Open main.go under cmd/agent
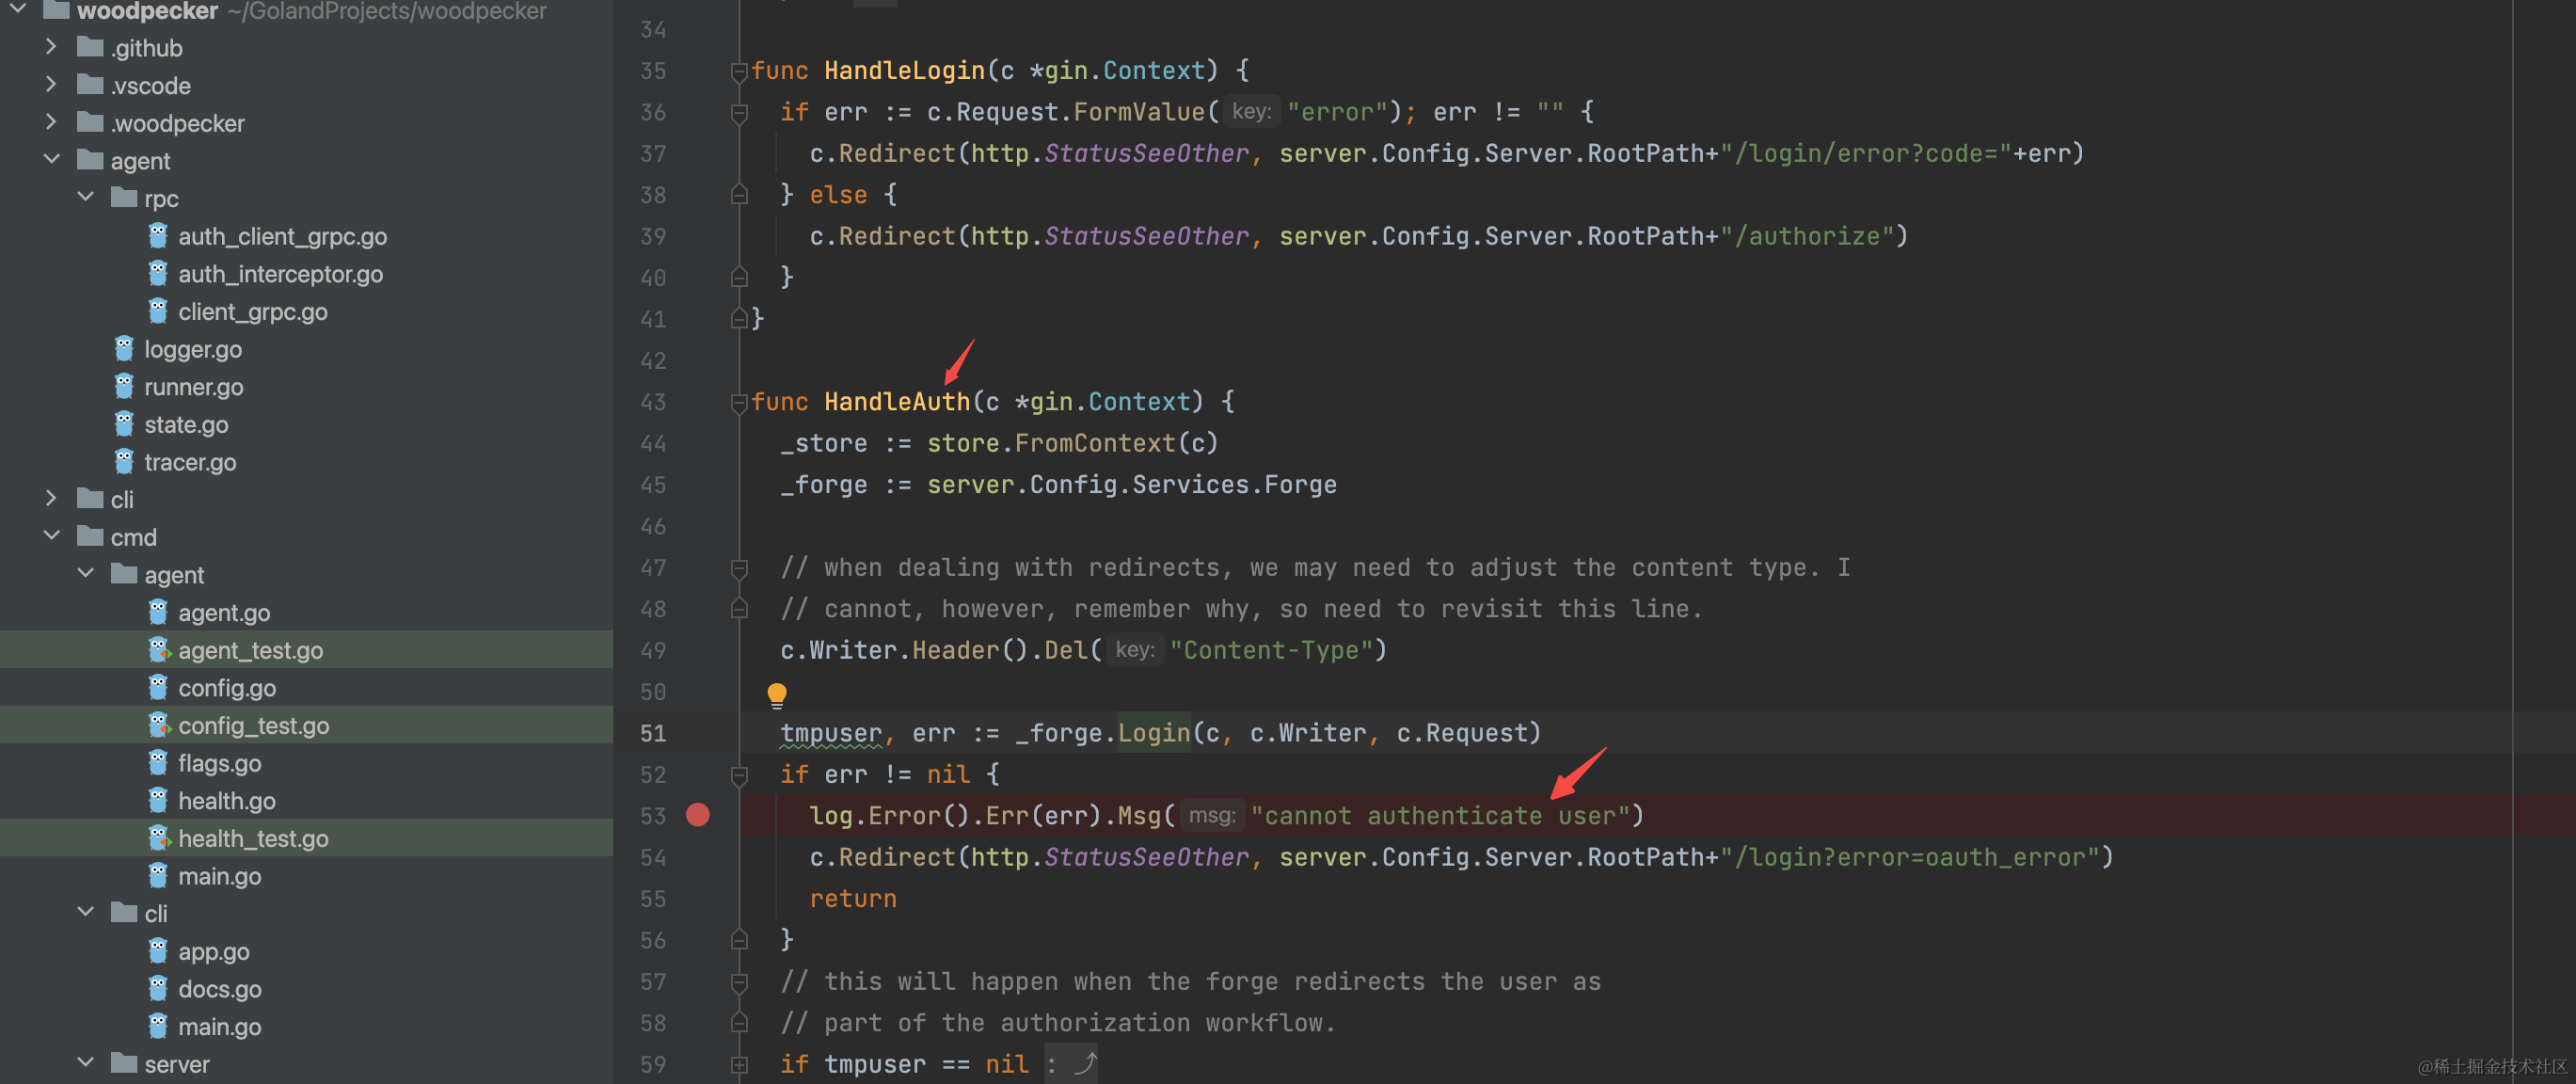The image size is (2576, 1084). [219, 876]
